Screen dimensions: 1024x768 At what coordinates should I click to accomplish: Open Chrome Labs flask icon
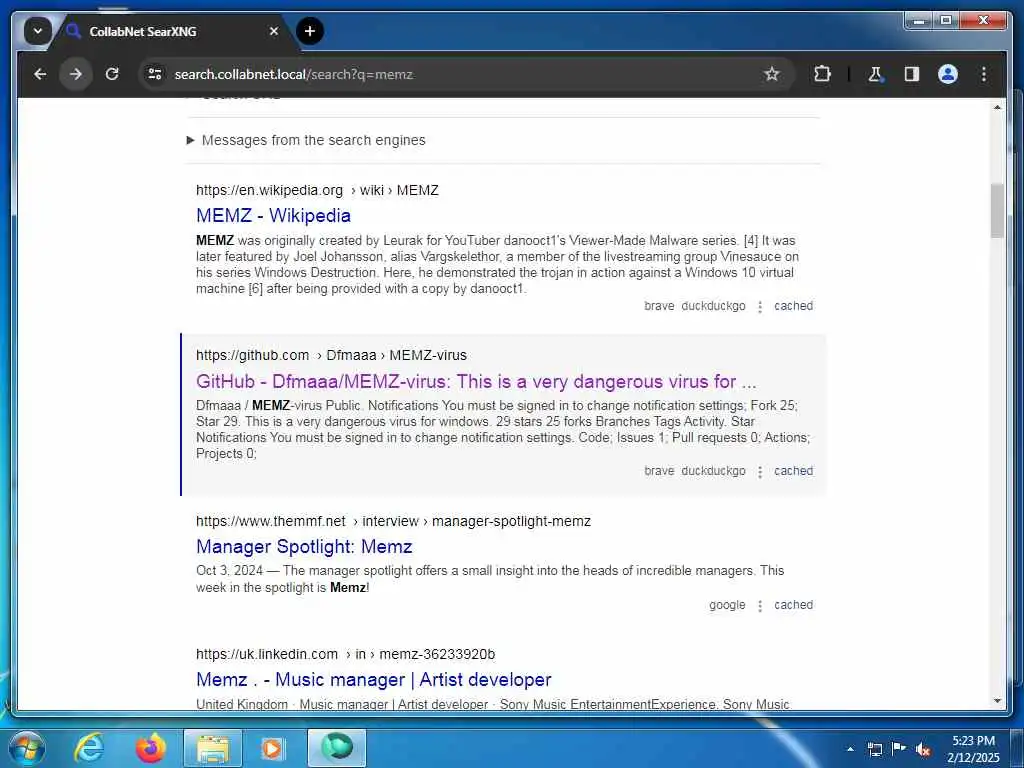point(875,74)
